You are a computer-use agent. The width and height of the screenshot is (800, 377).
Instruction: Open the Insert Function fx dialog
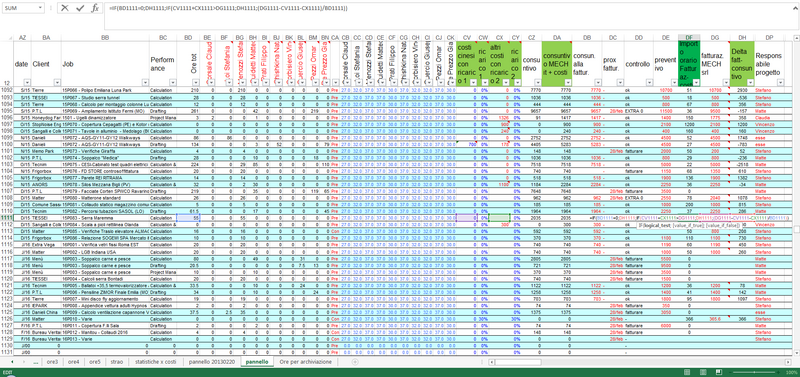pos(95,8)
